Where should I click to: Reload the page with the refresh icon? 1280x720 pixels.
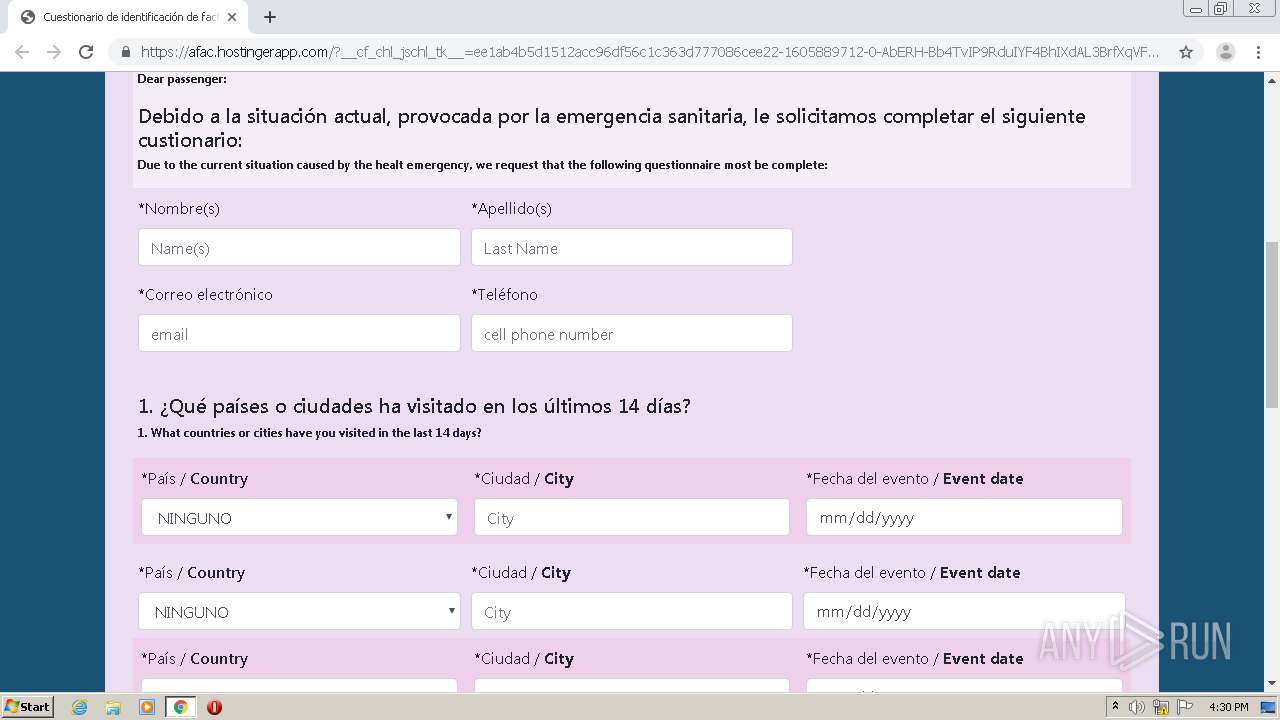86,52
